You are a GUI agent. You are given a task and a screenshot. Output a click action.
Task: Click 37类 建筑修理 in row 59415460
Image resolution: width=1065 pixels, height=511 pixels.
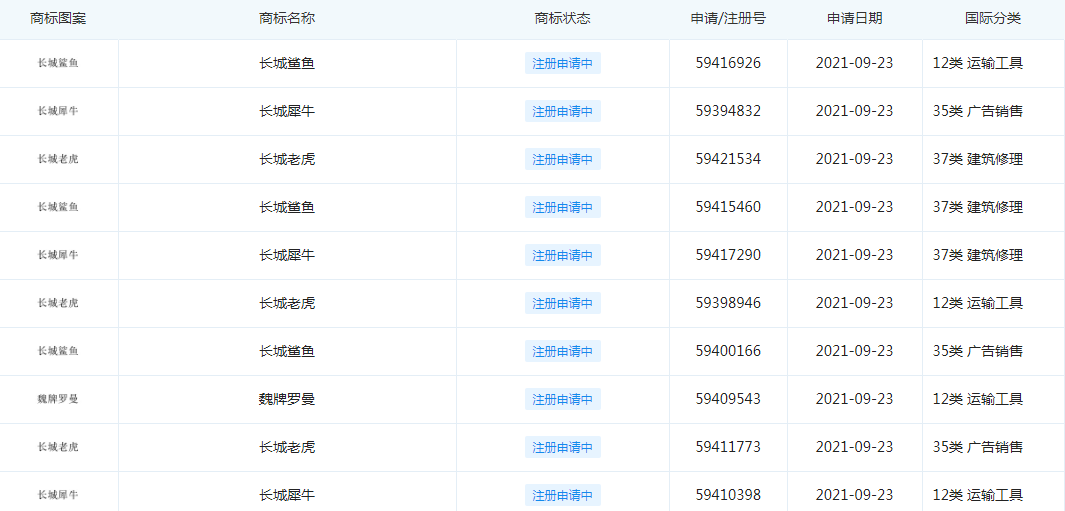click(x=978, y=207)
